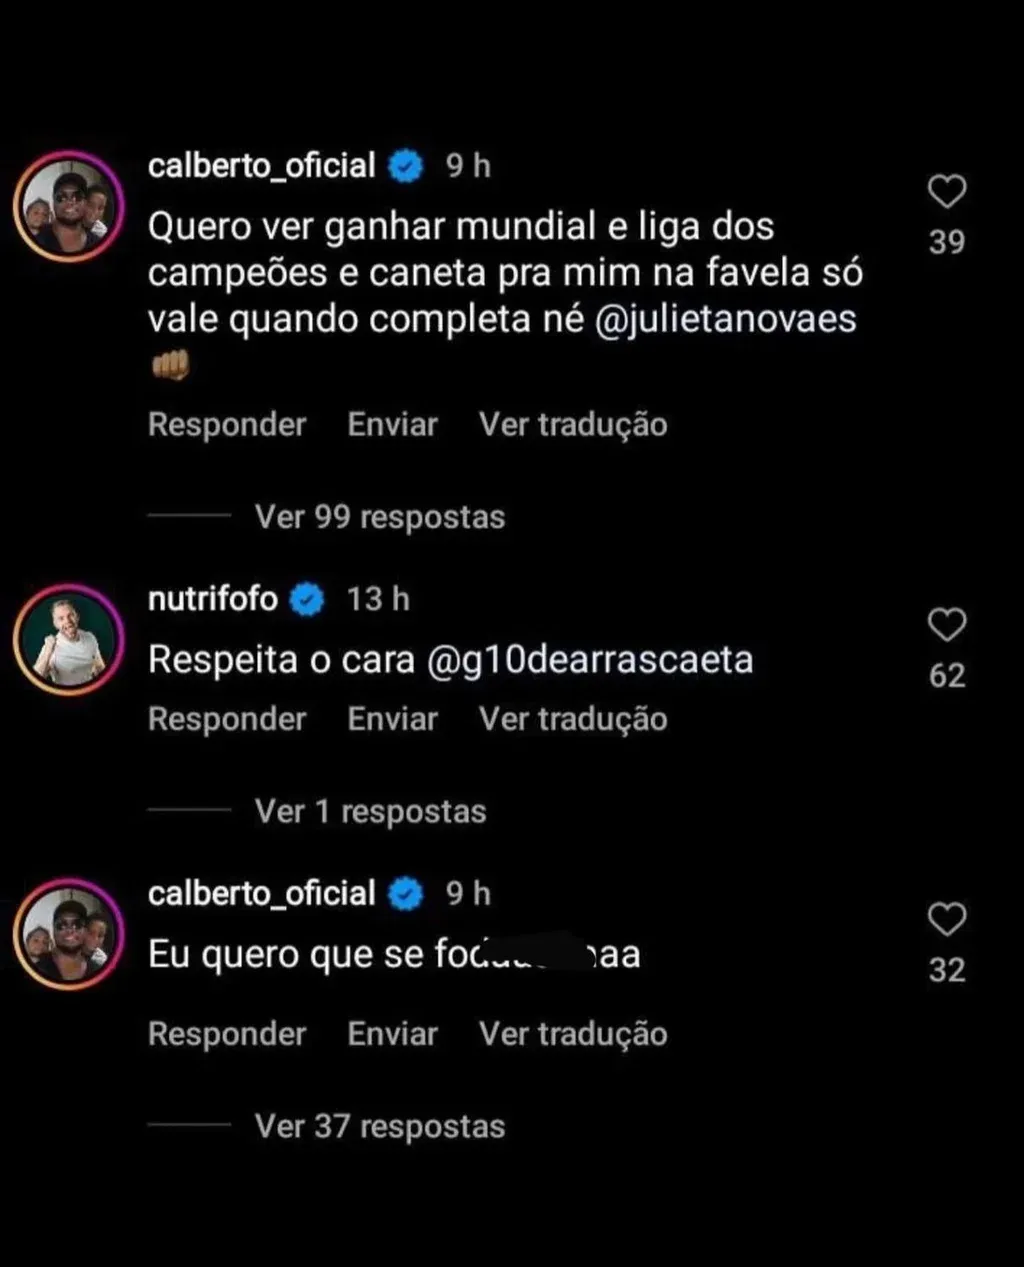Translate the first comment with Ver tradução

point(573,424)
